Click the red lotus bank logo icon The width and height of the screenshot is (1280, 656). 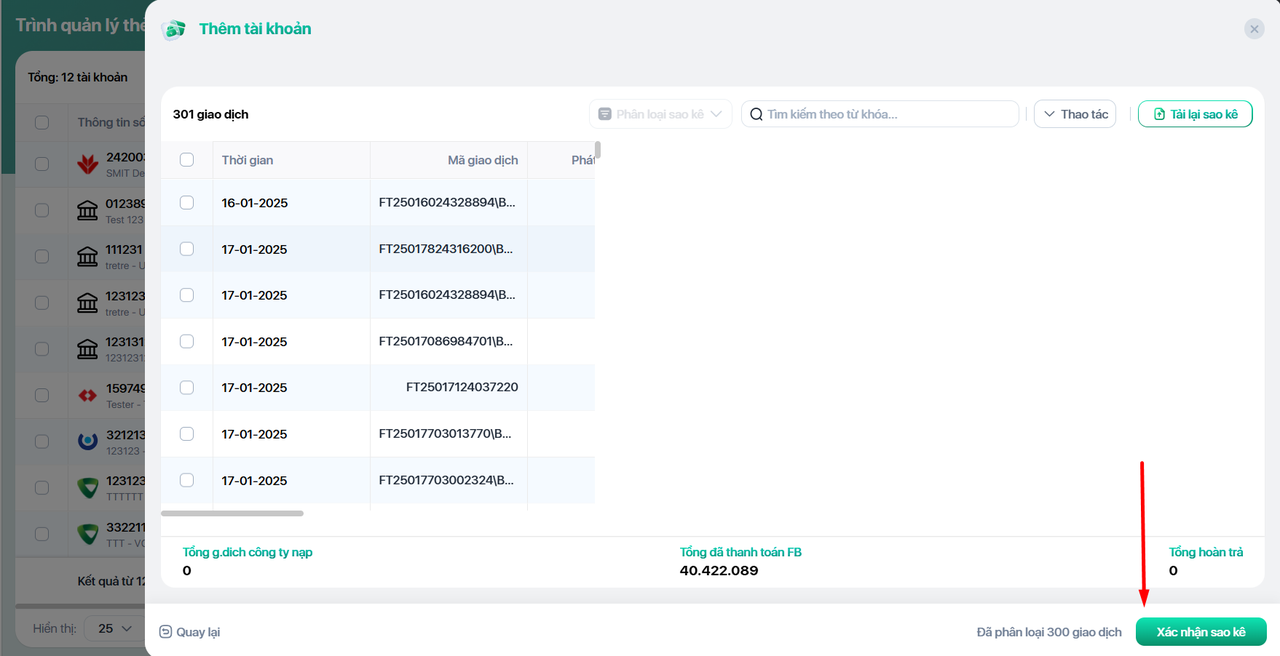pos(87,164)
